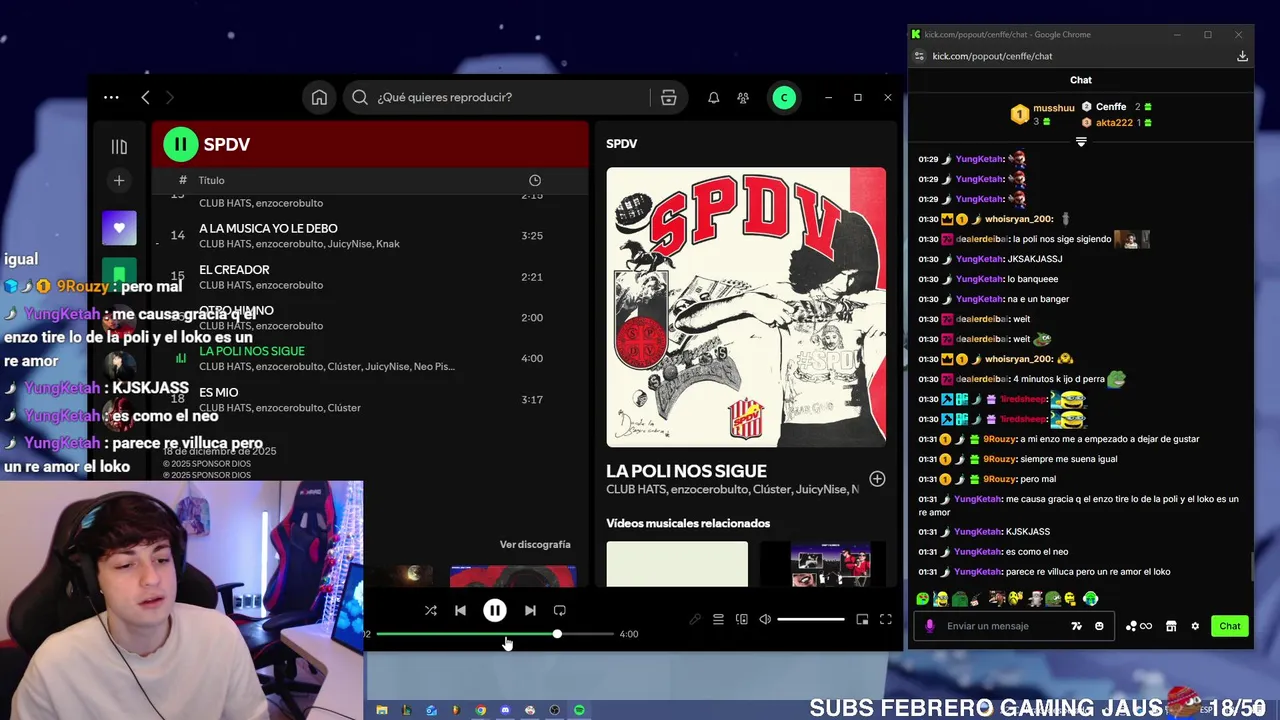
Task: Select track EL CREADOR
Action: 370,277
